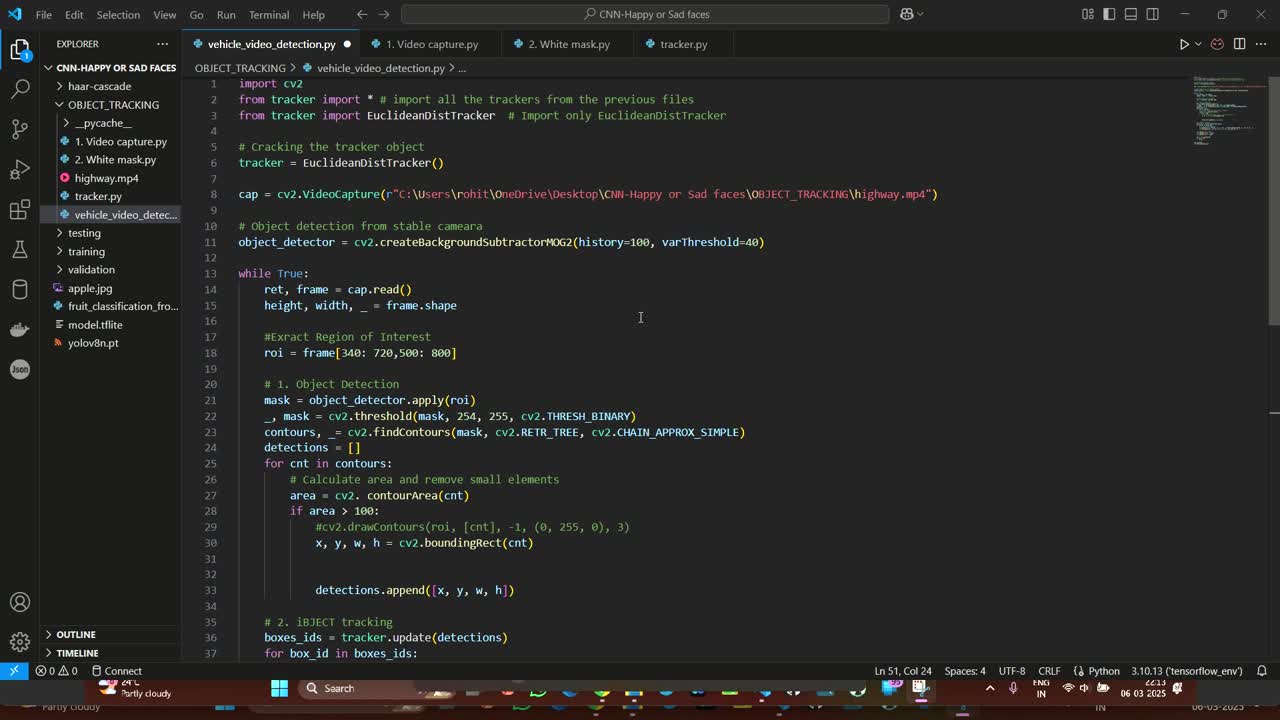
Task: Expand the testing folder
Action: coord(84,233)
